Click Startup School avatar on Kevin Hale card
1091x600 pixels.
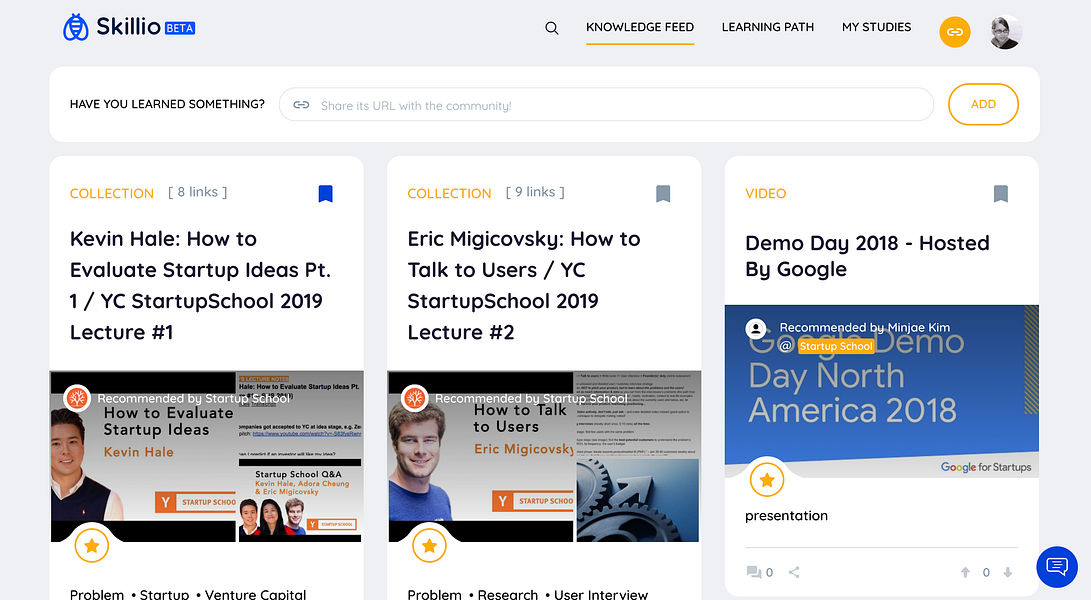click(x=77, y=398)
